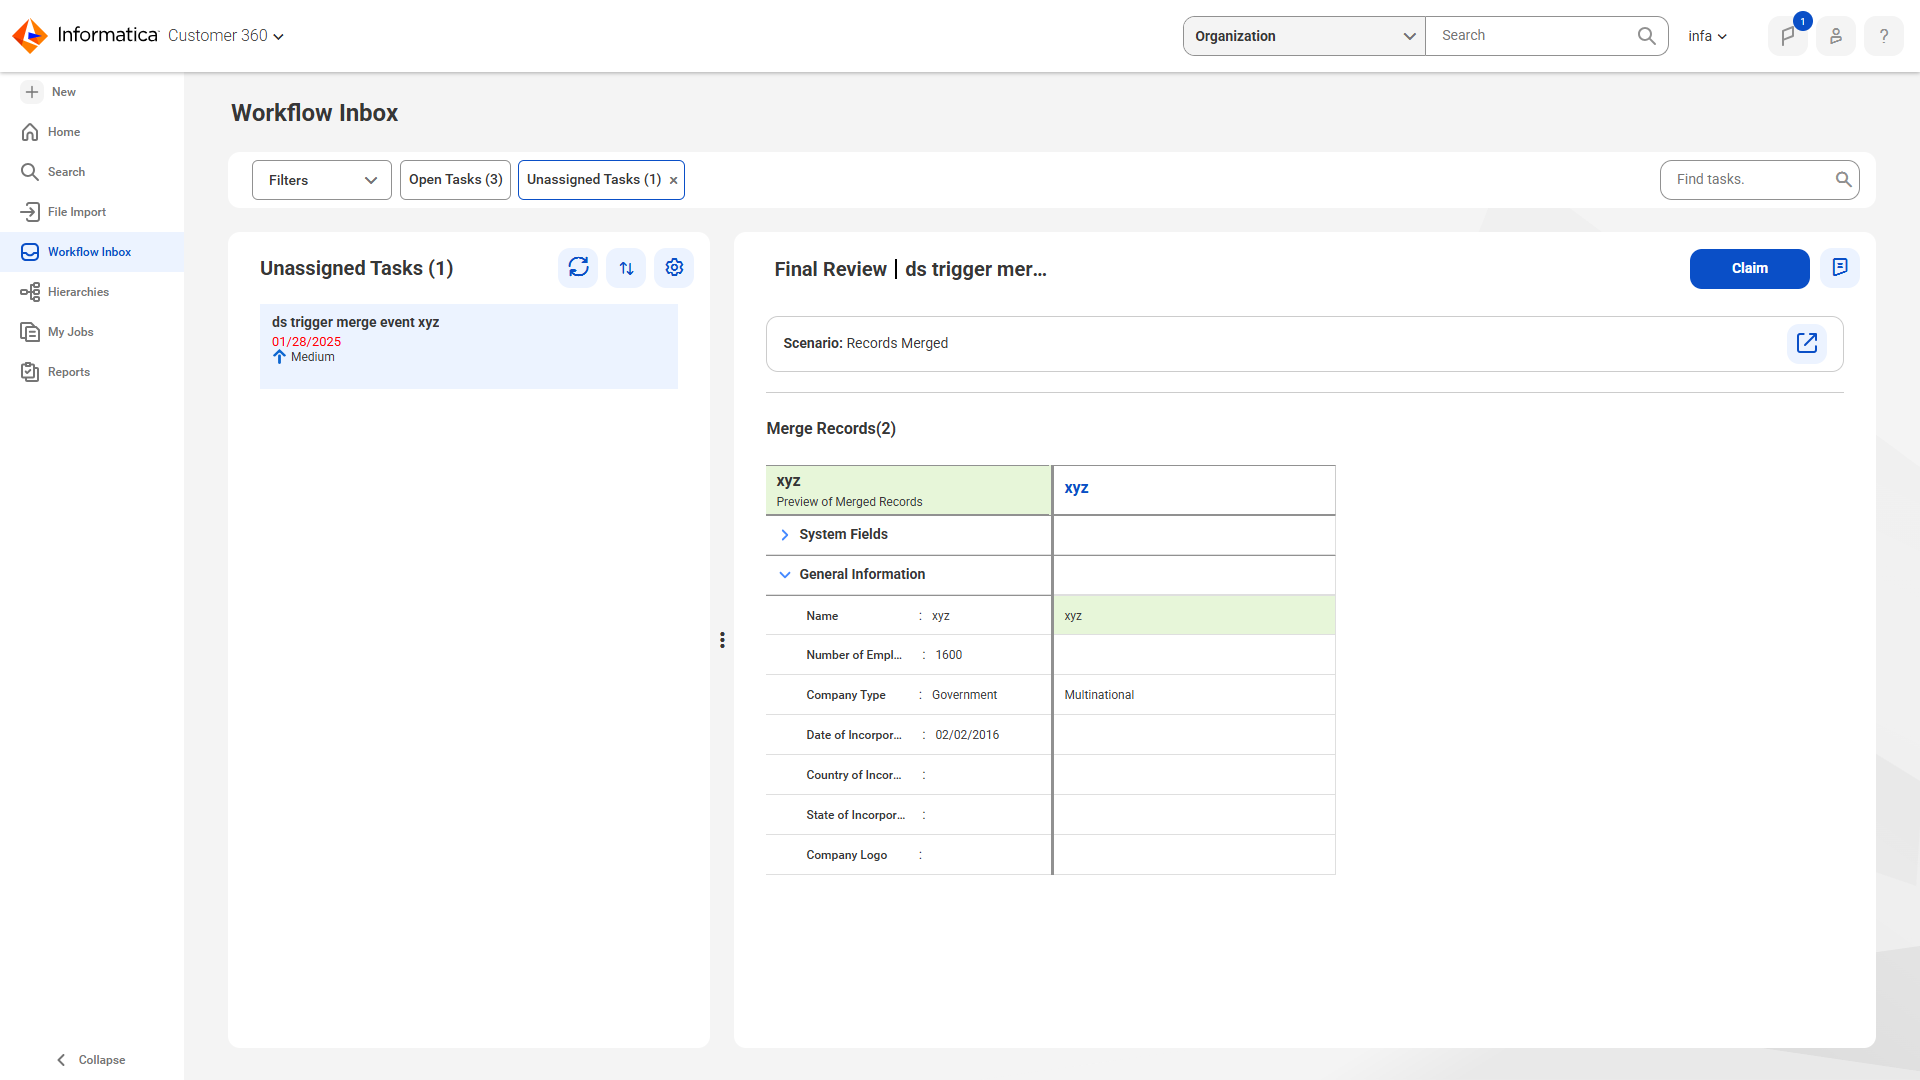This screenshot has height=1080, width=1920.
Task: Select task ds trigger merge event xyz
Action: click(469, 346)
